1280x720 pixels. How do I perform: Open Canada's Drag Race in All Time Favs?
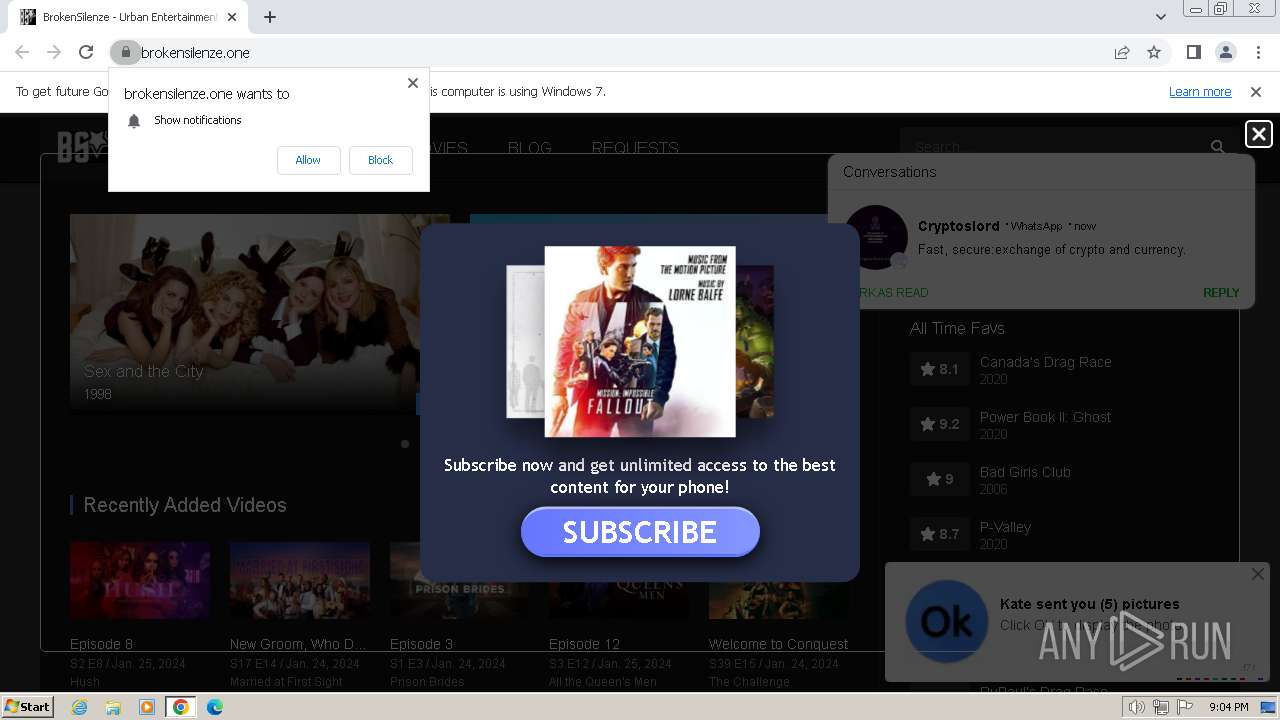tap(1045, 362)
